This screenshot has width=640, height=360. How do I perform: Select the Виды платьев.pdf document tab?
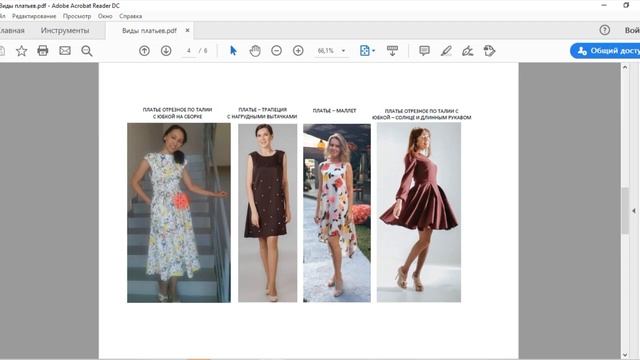click(149, 31)
